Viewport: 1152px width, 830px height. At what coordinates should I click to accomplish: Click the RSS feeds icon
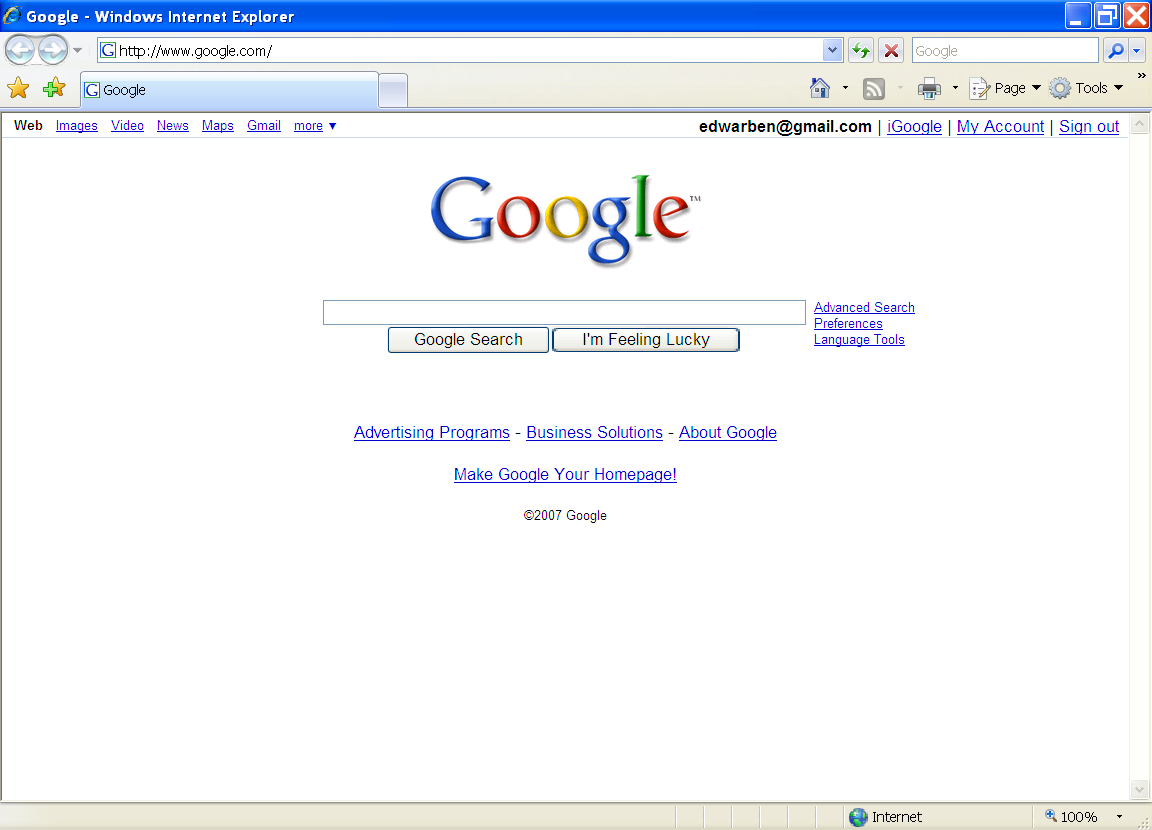(x=874, y=88)
